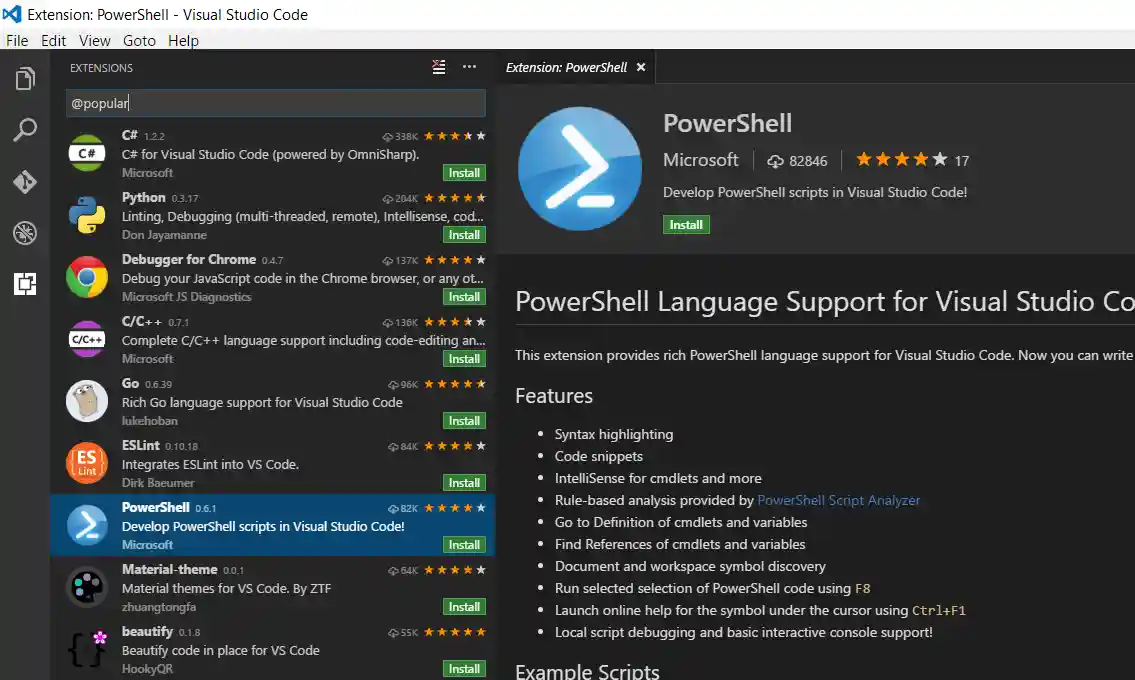The image size is (1135, 680).
Task: Click the Python extension icon
Action: pos(86,215)
